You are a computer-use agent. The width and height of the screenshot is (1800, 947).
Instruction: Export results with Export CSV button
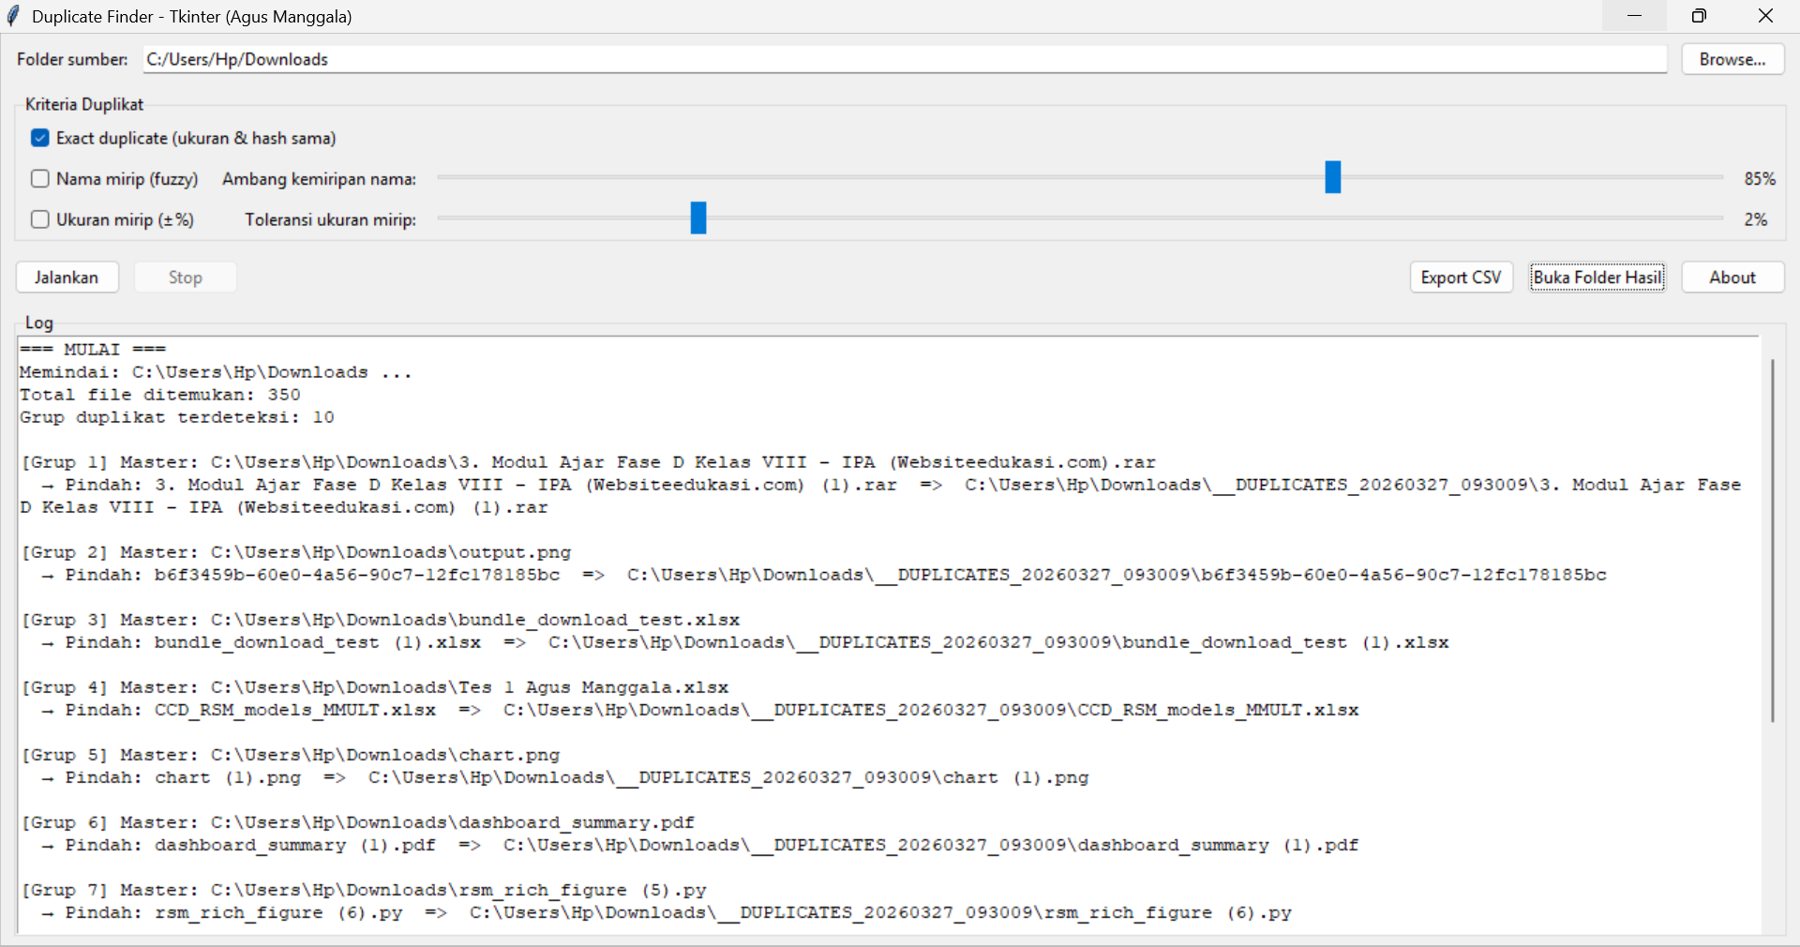coord(1460,277)
